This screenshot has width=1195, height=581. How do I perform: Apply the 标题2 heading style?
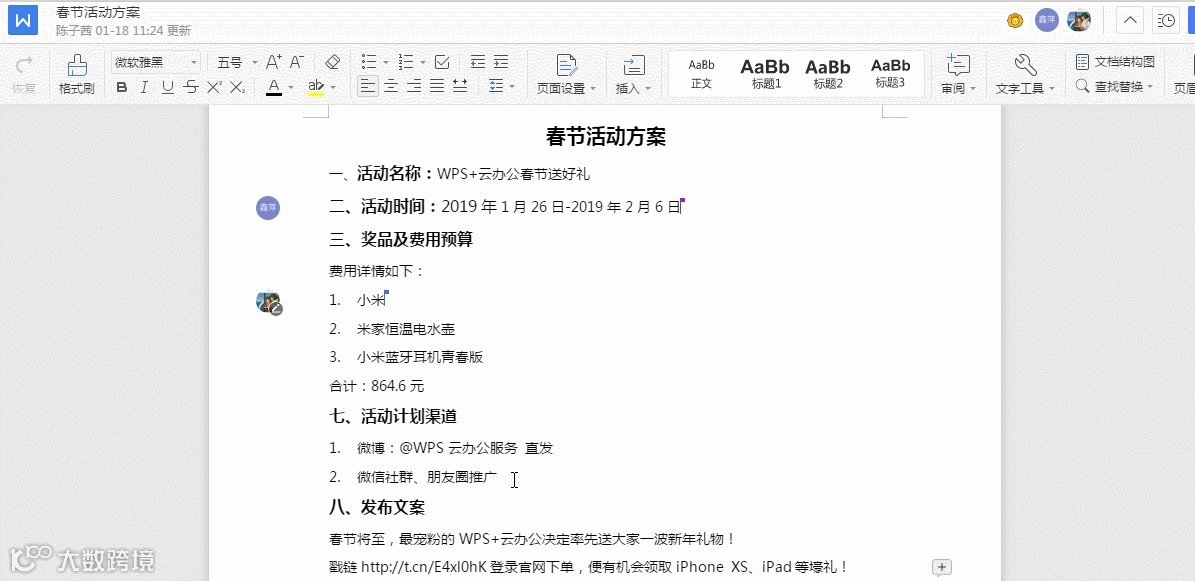tap(828, 74)
